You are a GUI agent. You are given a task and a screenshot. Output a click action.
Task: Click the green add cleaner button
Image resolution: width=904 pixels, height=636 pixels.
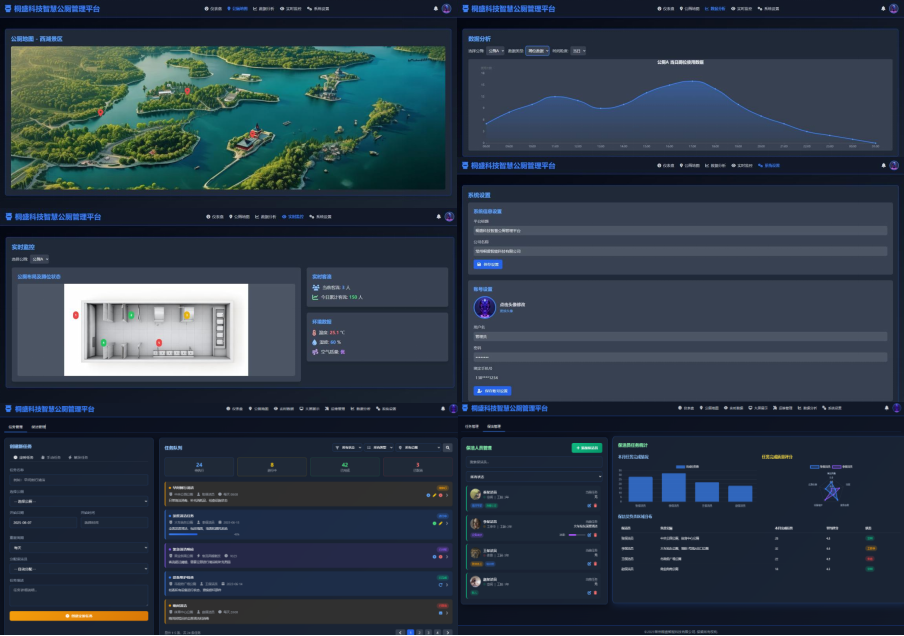point(587,448)
